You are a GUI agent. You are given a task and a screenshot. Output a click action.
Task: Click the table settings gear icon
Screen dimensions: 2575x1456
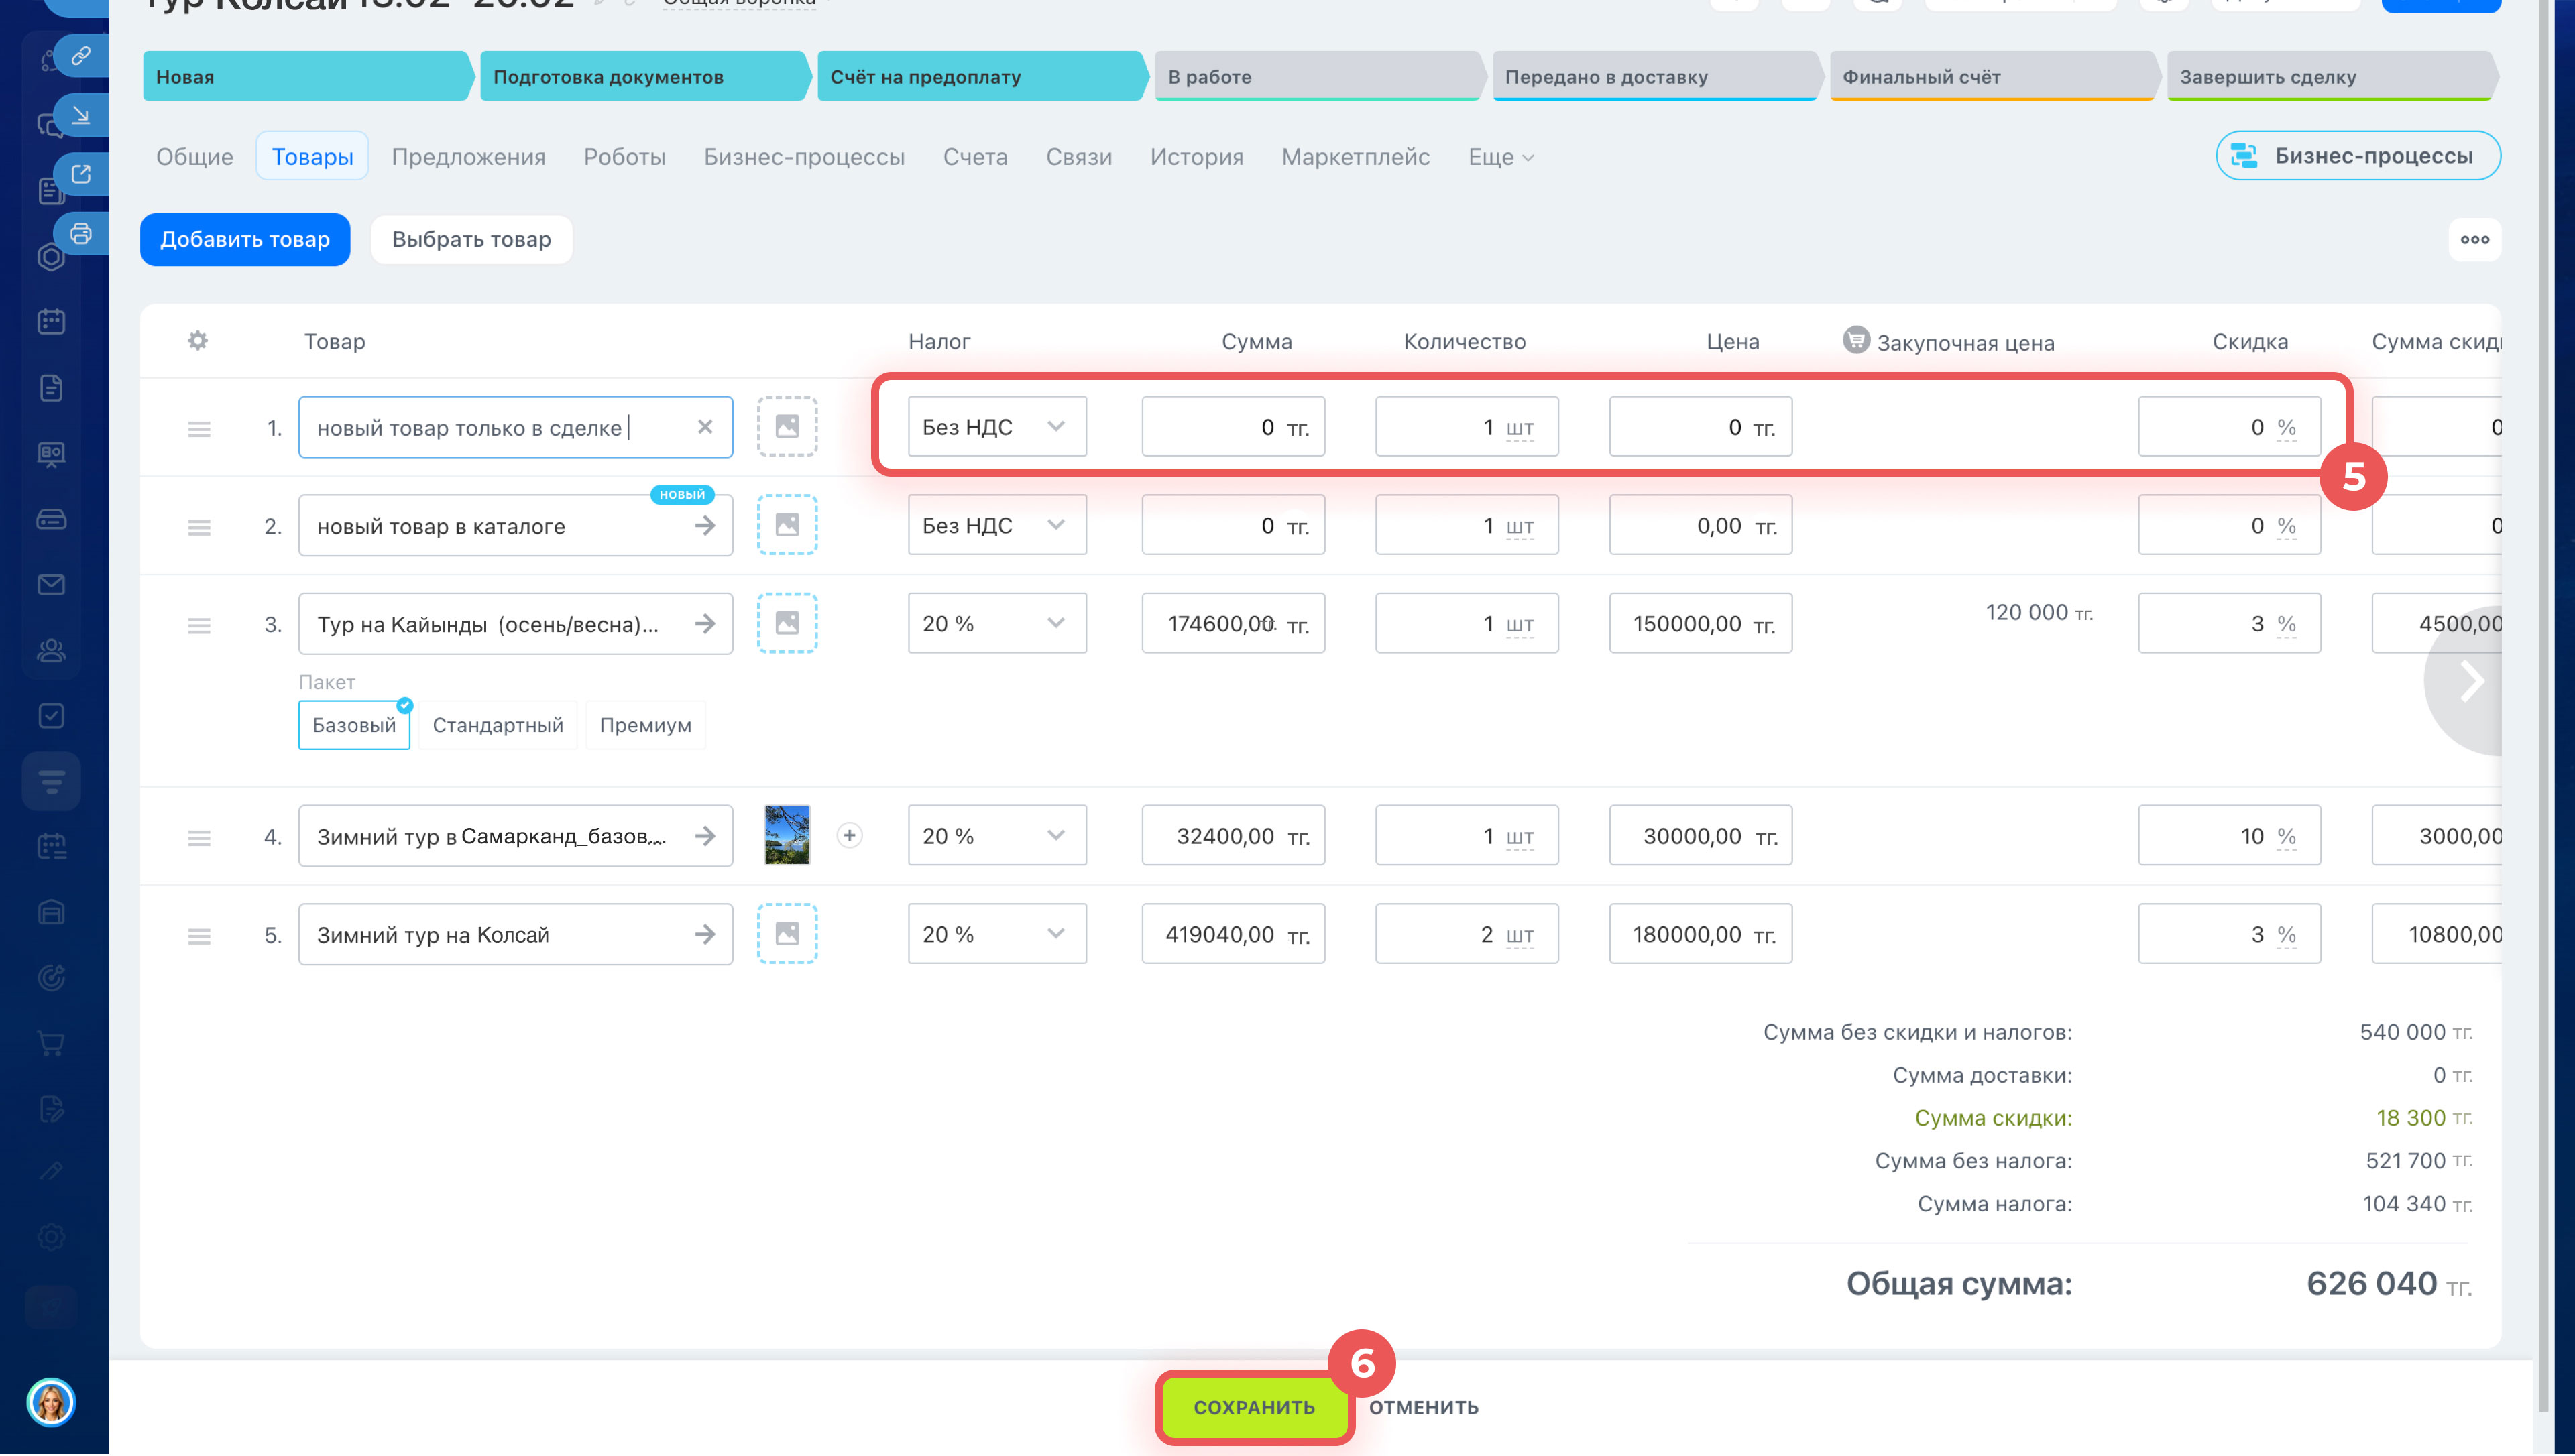(198, 341)
